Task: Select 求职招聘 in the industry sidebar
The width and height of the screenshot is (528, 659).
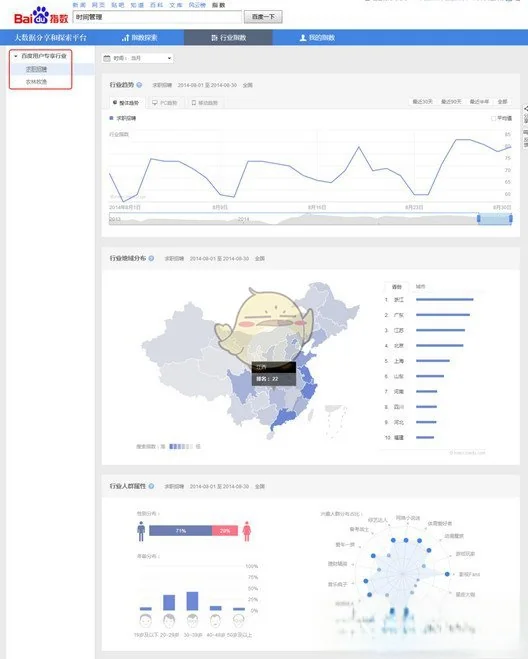Action: tap(37, 69)
